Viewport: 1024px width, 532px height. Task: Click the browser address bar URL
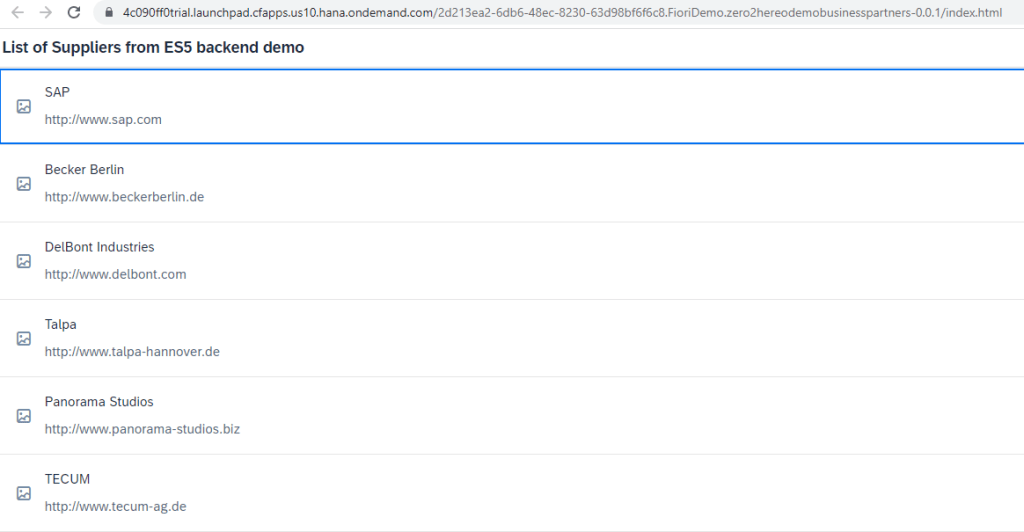click(x=560, y=13)
